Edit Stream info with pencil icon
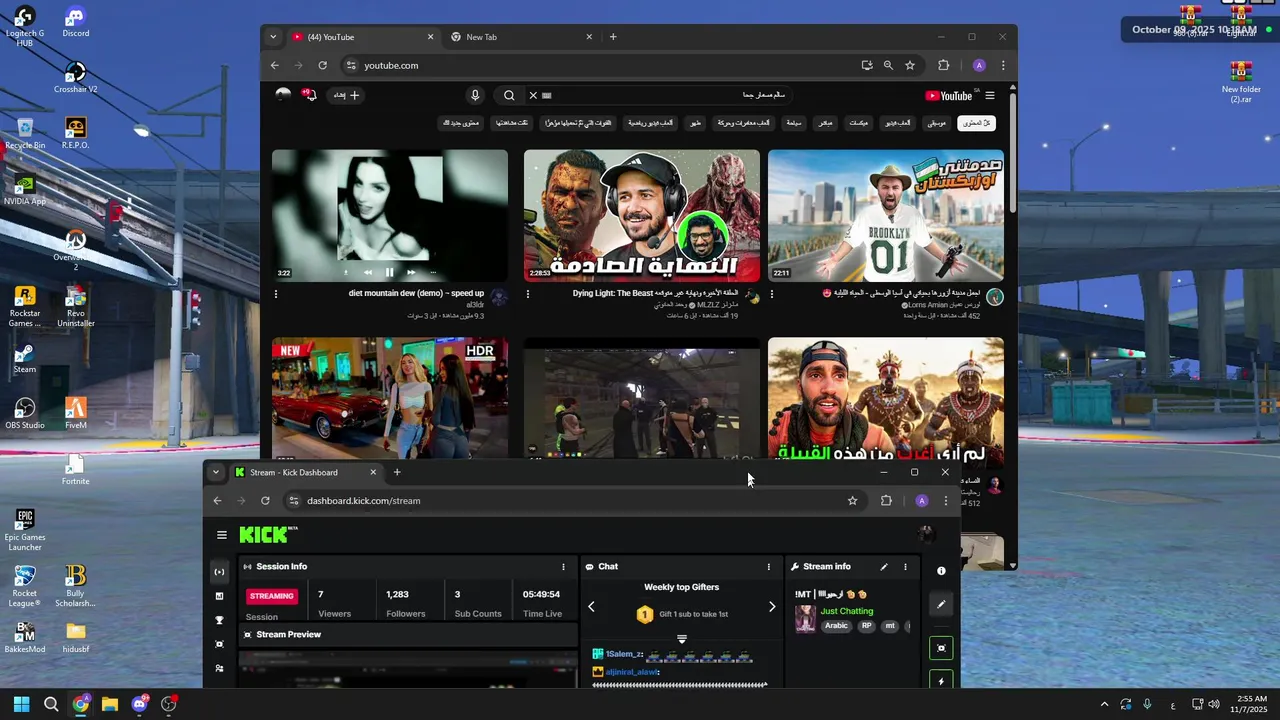Screen dimensions: 1280x720 [x=884, y=567]
